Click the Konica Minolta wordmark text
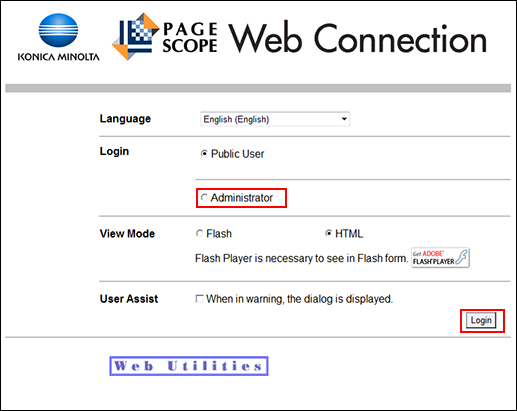Image resolution: width=517 pixels, height=411 pixels. [x=58, y=57]
